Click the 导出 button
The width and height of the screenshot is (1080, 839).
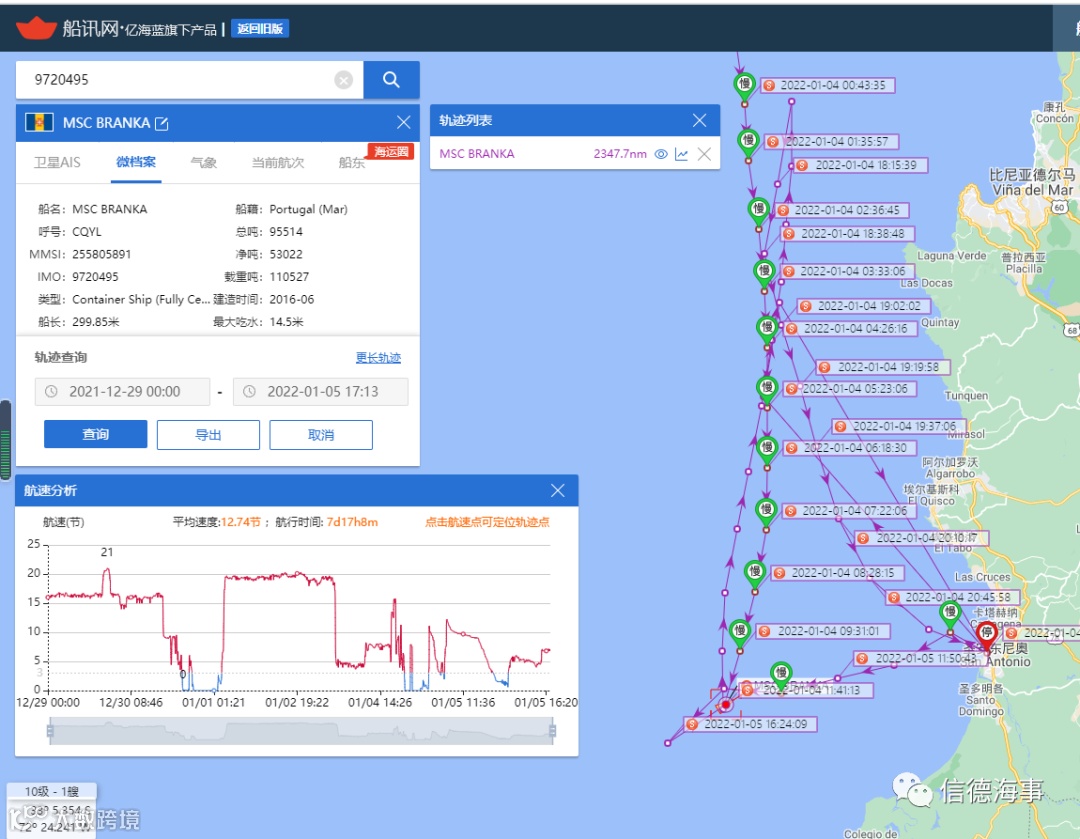coord(208,435)
